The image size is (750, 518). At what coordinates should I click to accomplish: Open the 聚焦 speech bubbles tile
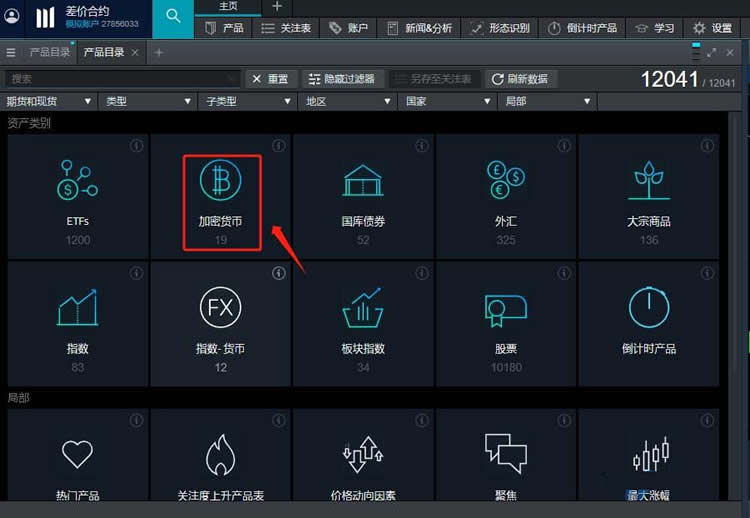[506, 455]
